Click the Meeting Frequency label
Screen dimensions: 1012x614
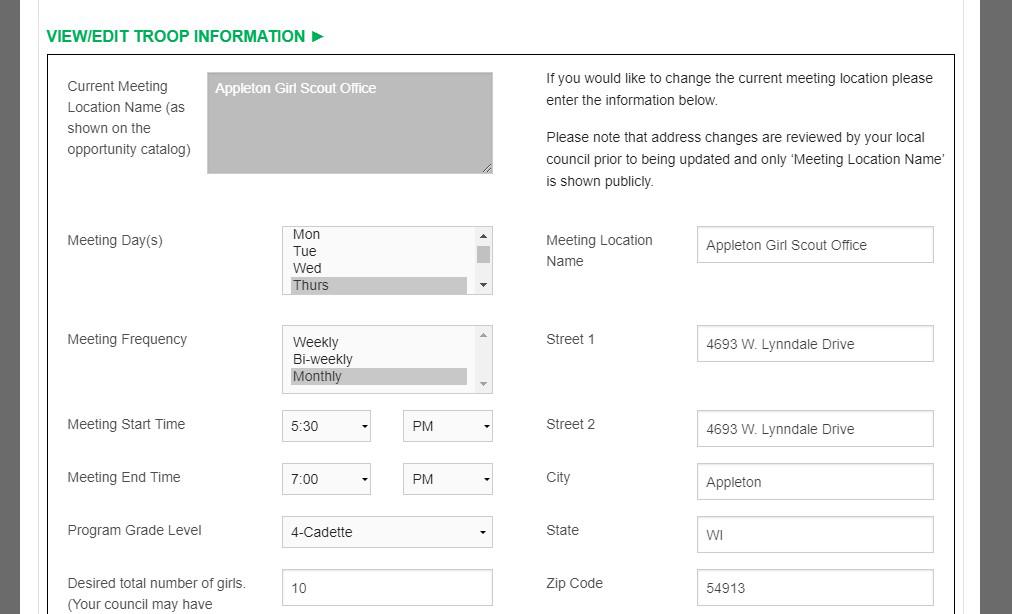click(127, 339)
